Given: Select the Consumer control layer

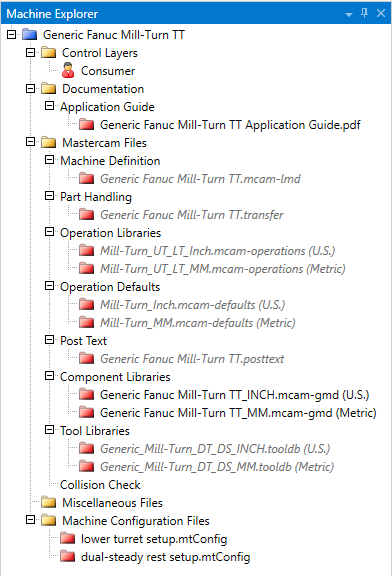Looking at the screenshot, I should 108,71.
